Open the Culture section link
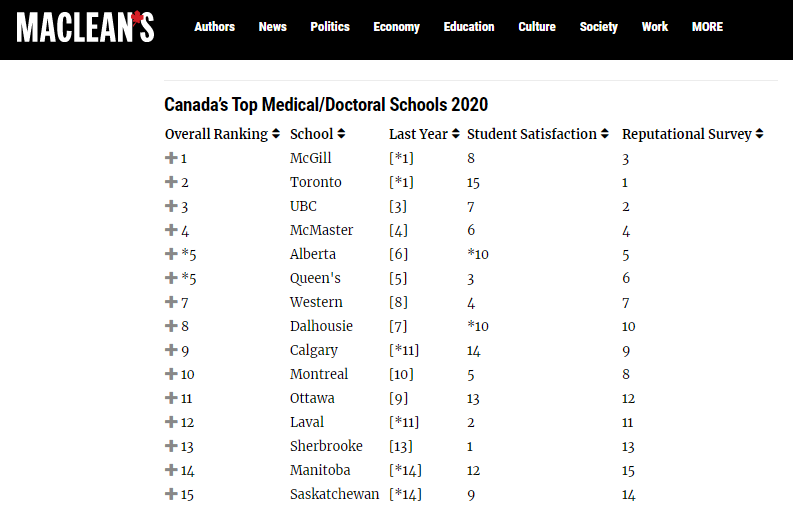The width and height of the screenshot is (793, 522). 537,27
